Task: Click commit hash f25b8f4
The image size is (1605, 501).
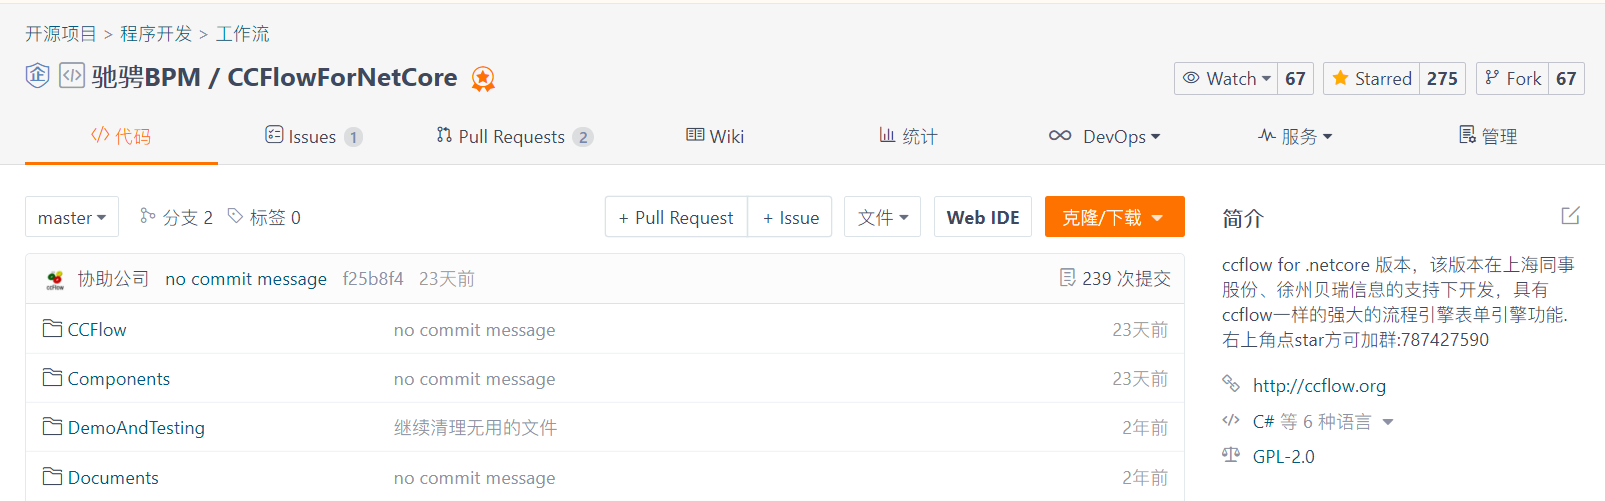Action: pyautogui.click(x=373, y=279)
